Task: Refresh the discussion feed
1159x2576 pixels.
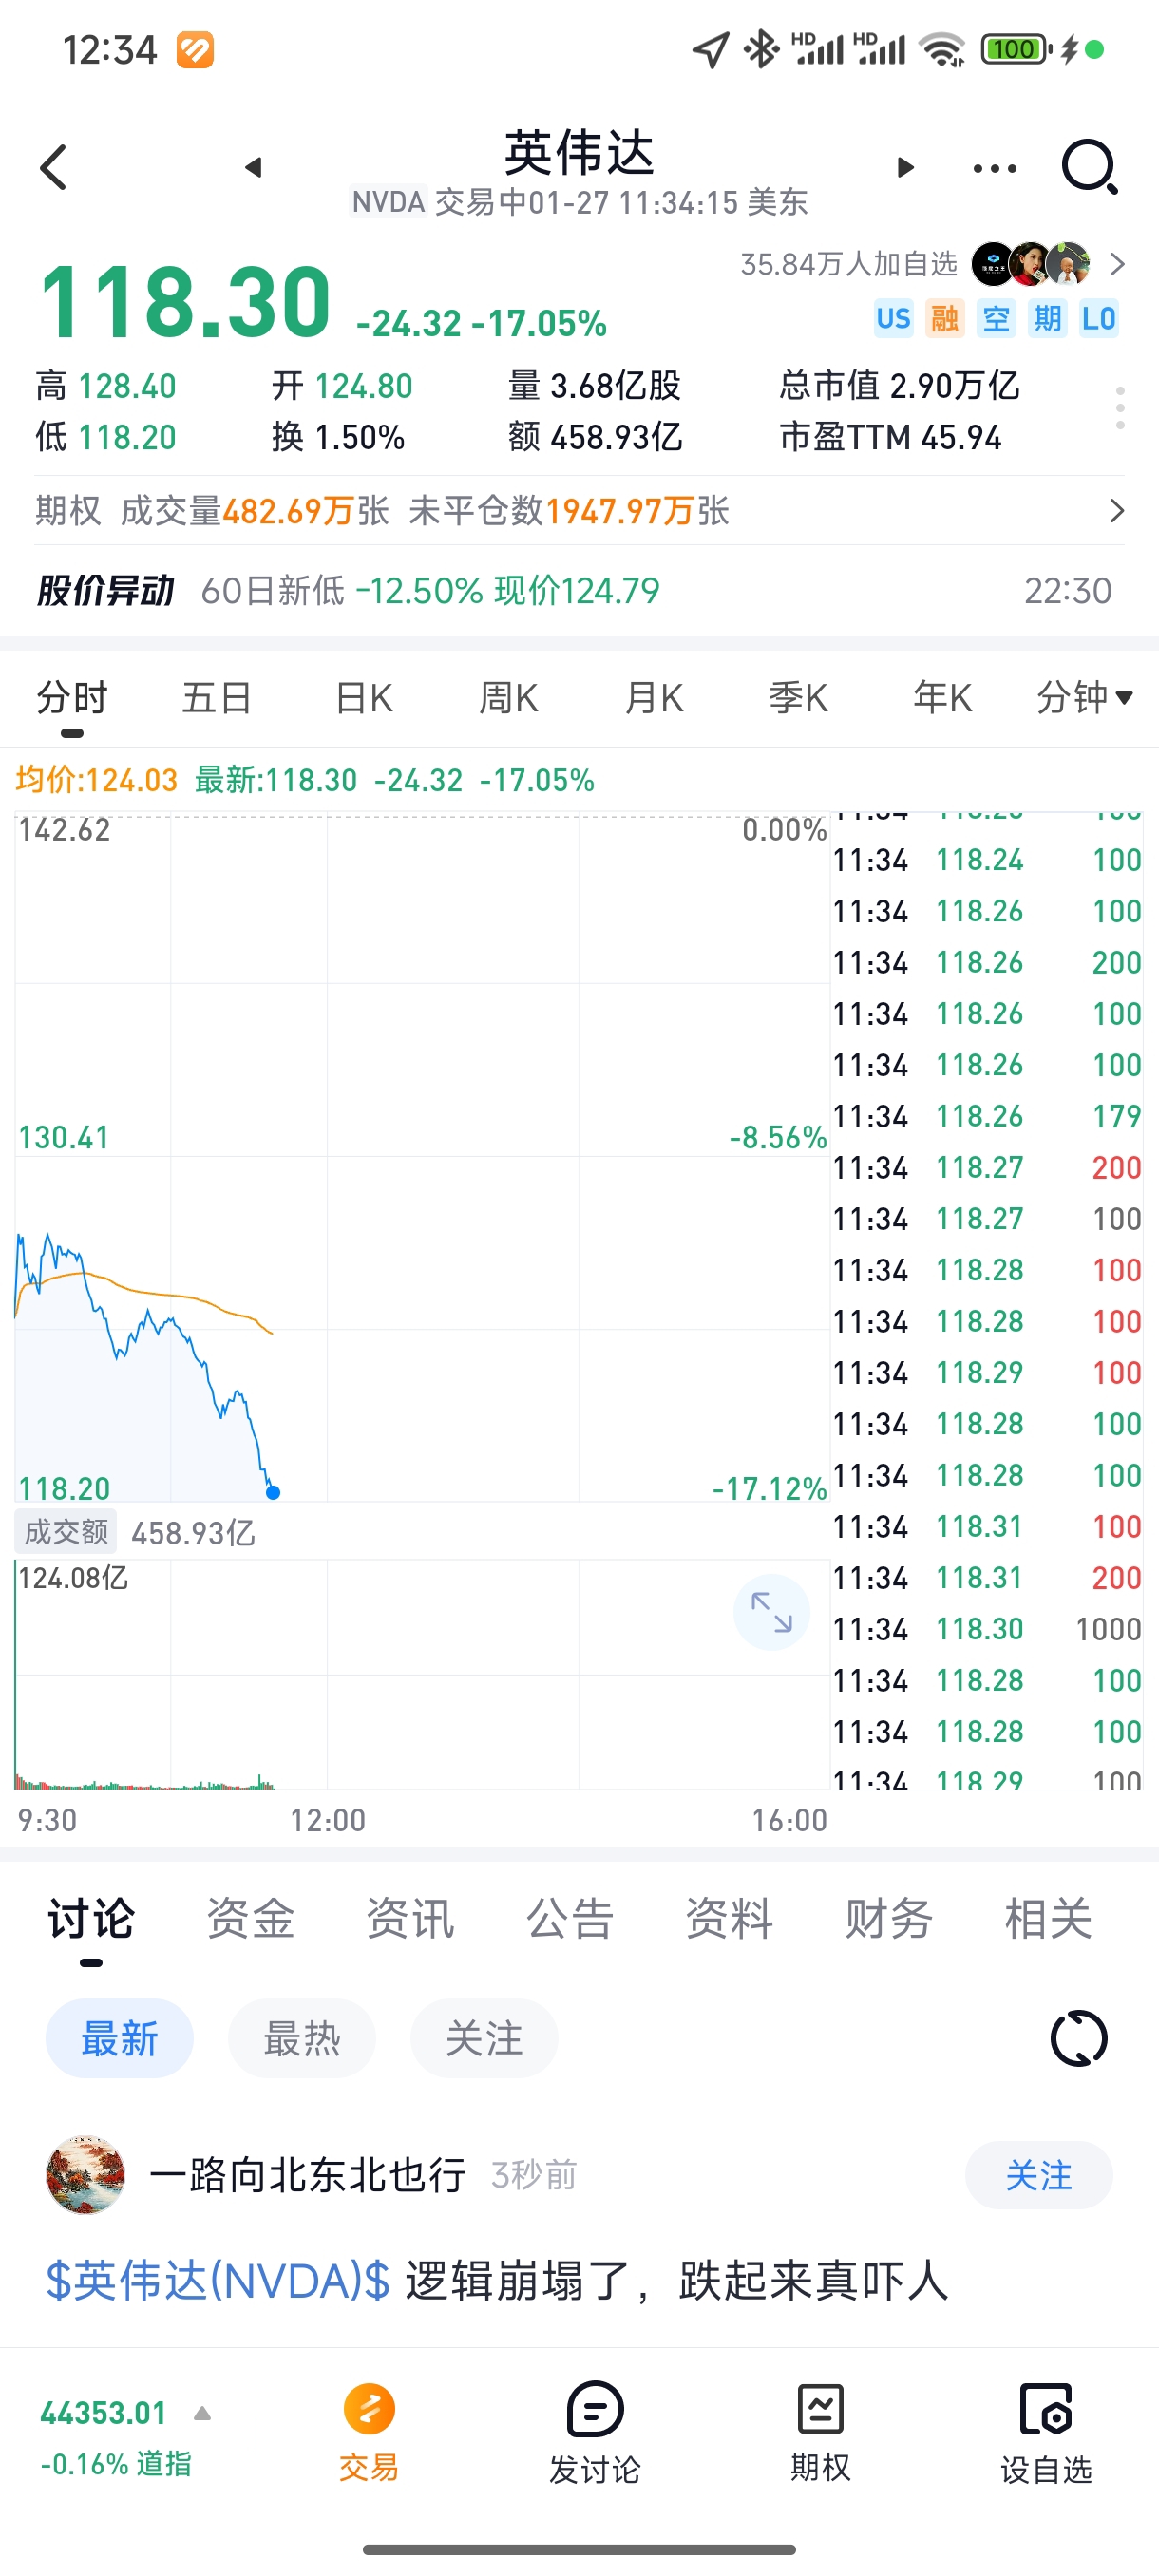Action: pos(1079,2037)
